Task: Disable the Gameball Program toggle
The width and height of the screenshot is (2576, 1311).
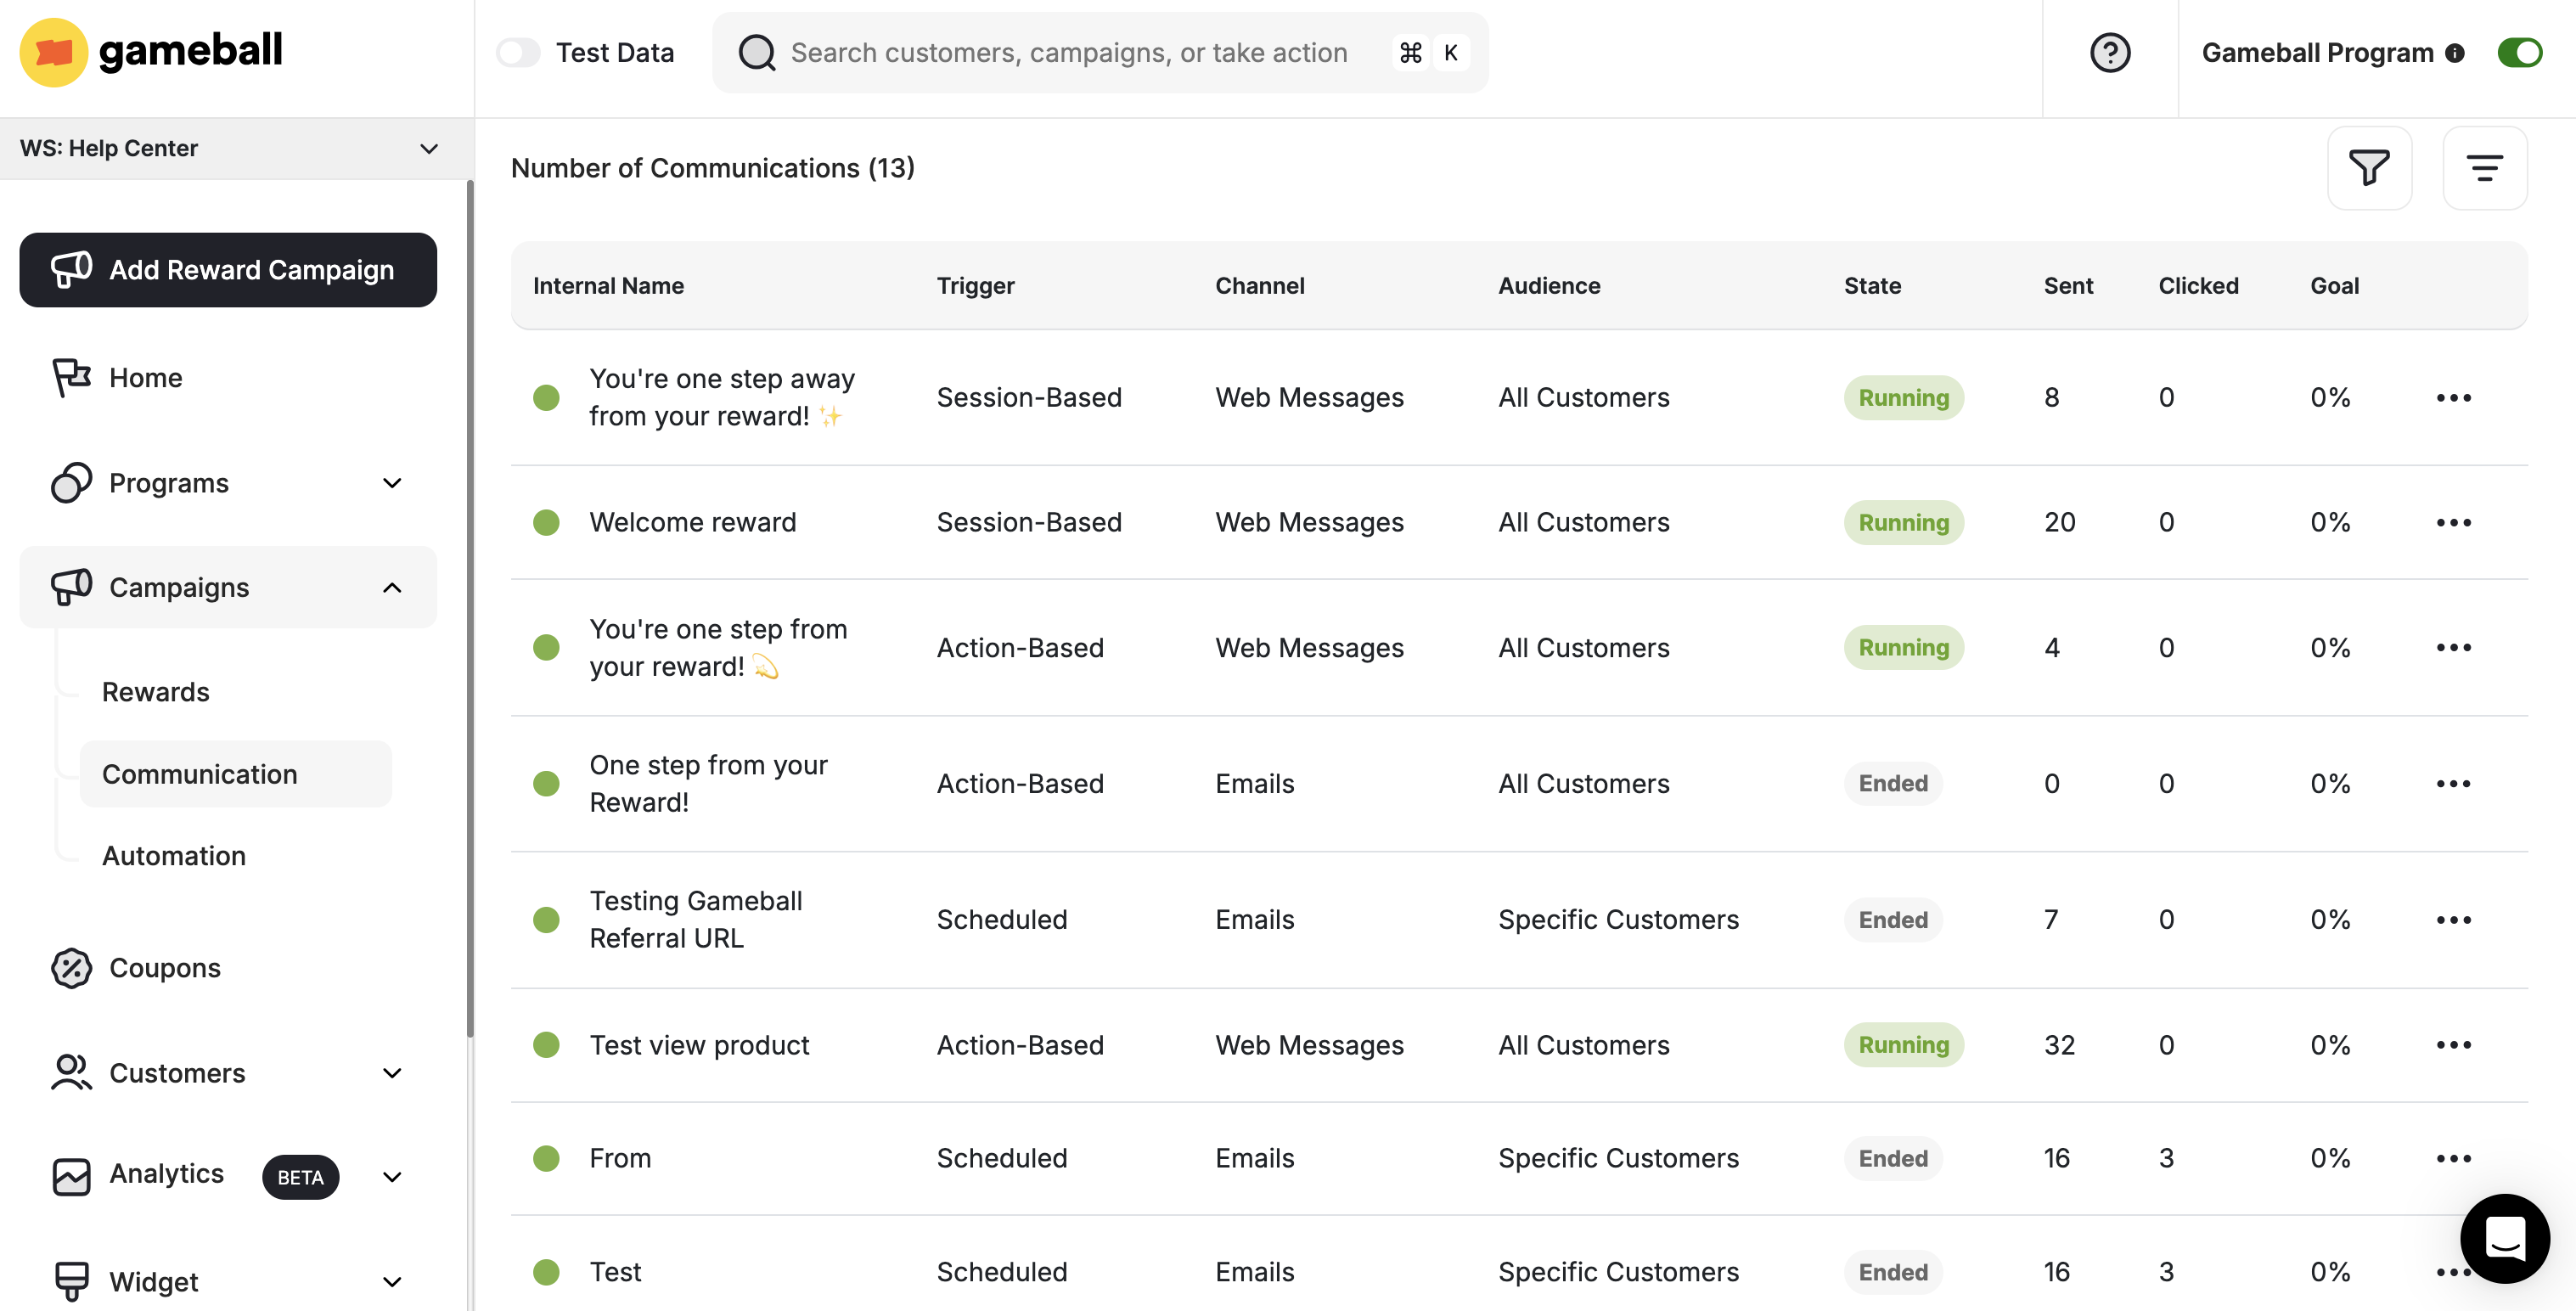Action: tap(2520, 52)
